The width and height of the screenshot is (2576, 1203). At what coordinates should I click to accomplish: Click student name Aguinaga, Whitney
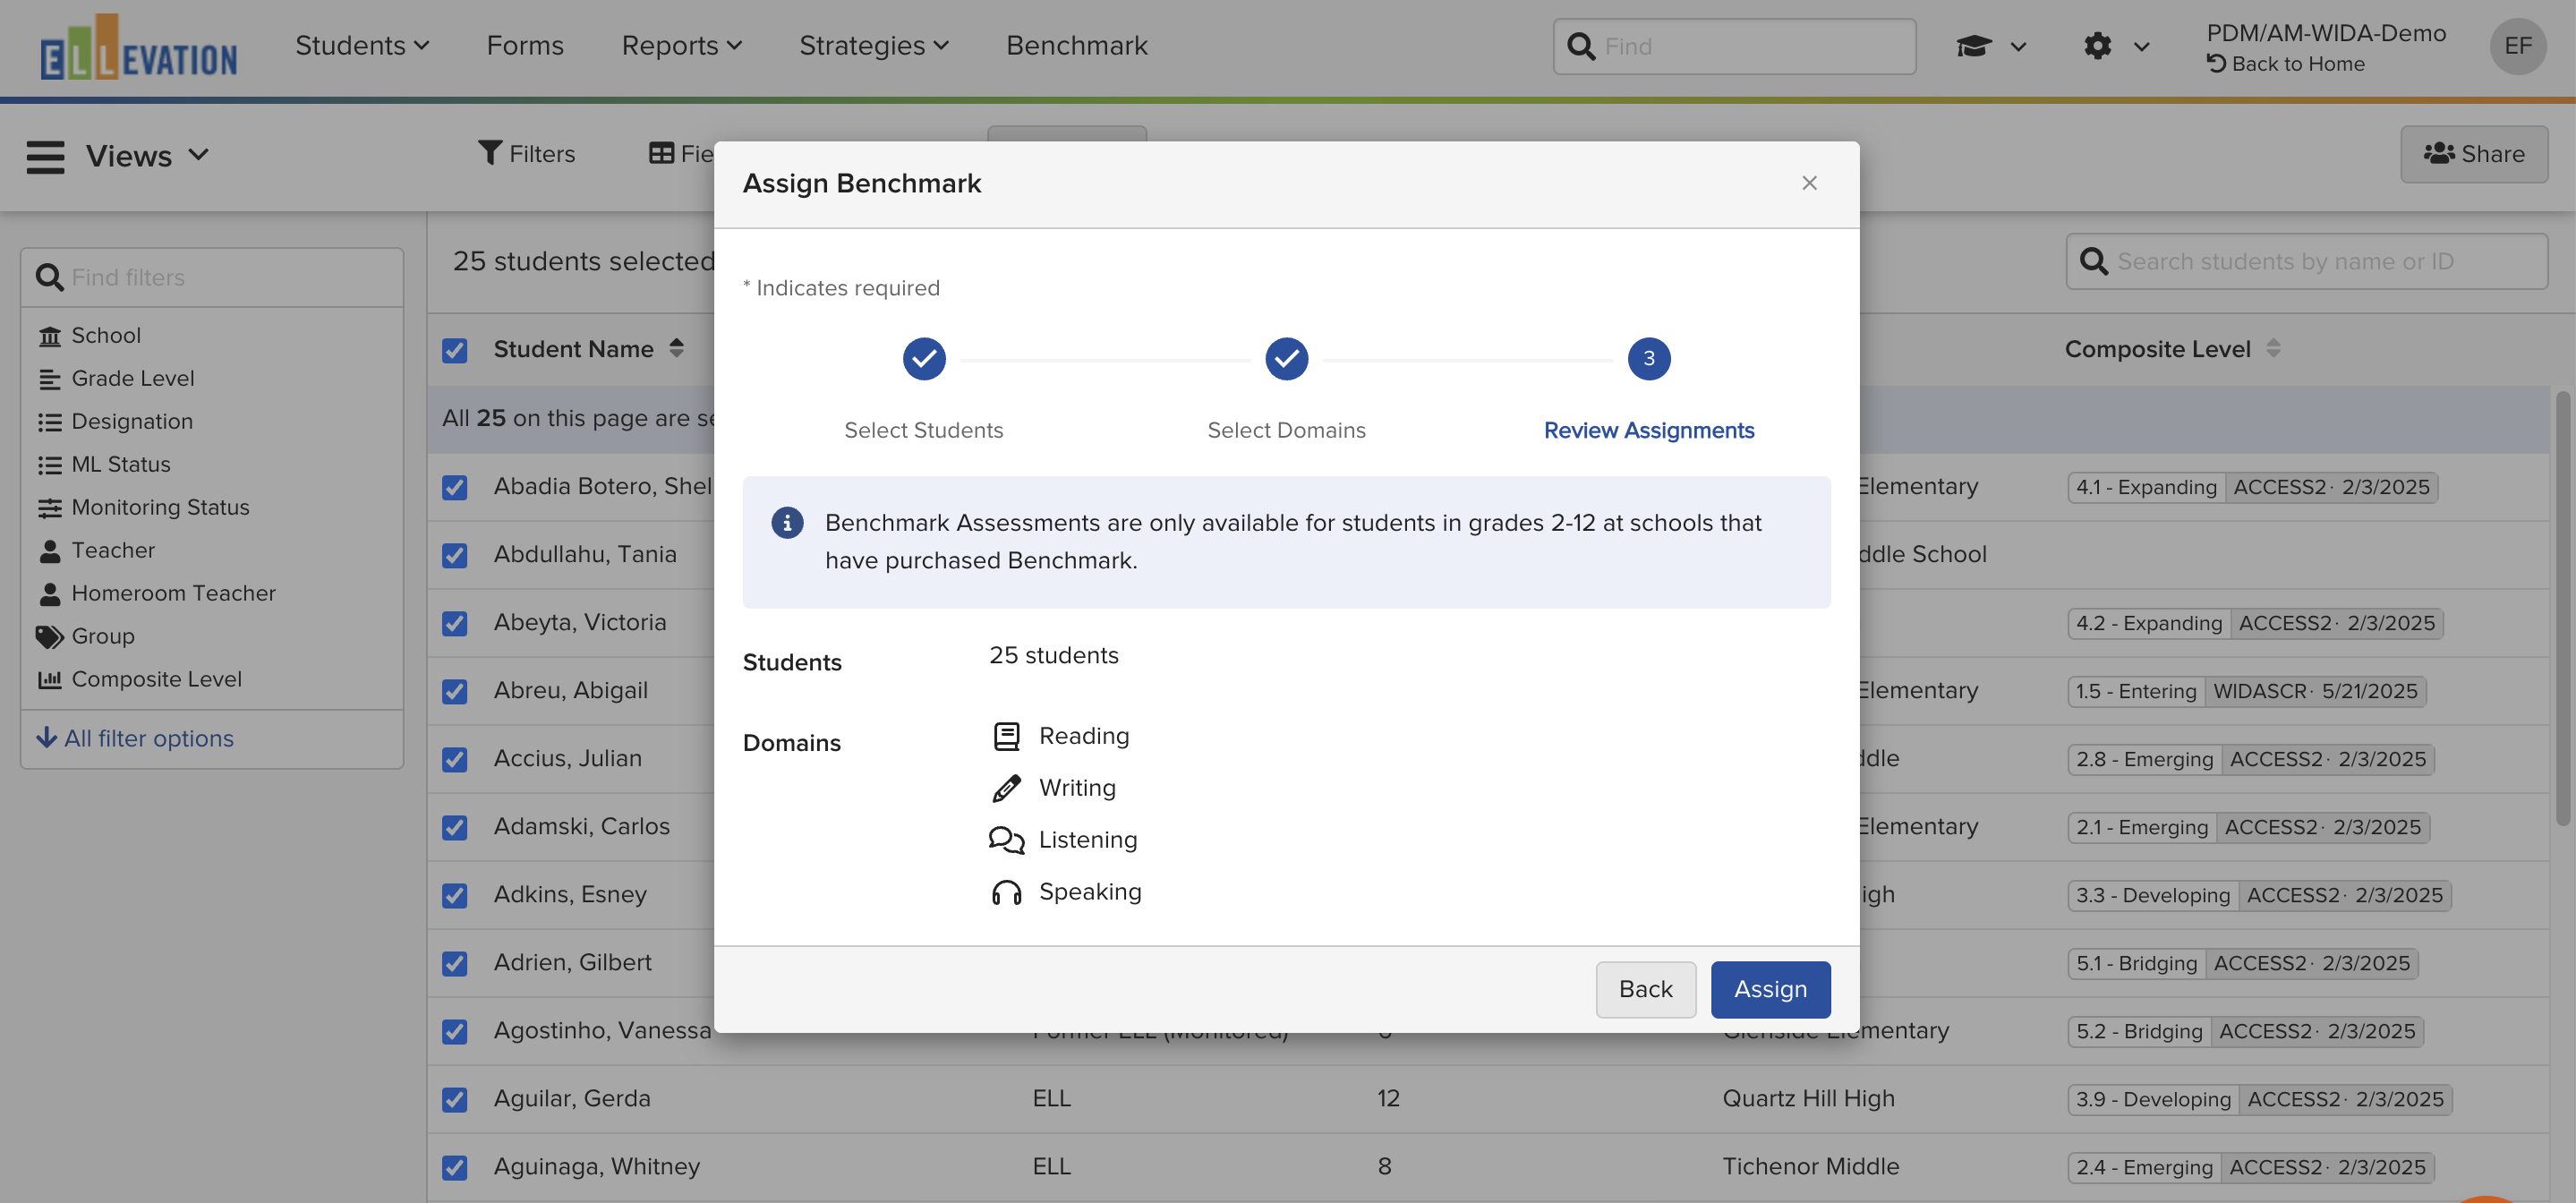coord(597,1166)
